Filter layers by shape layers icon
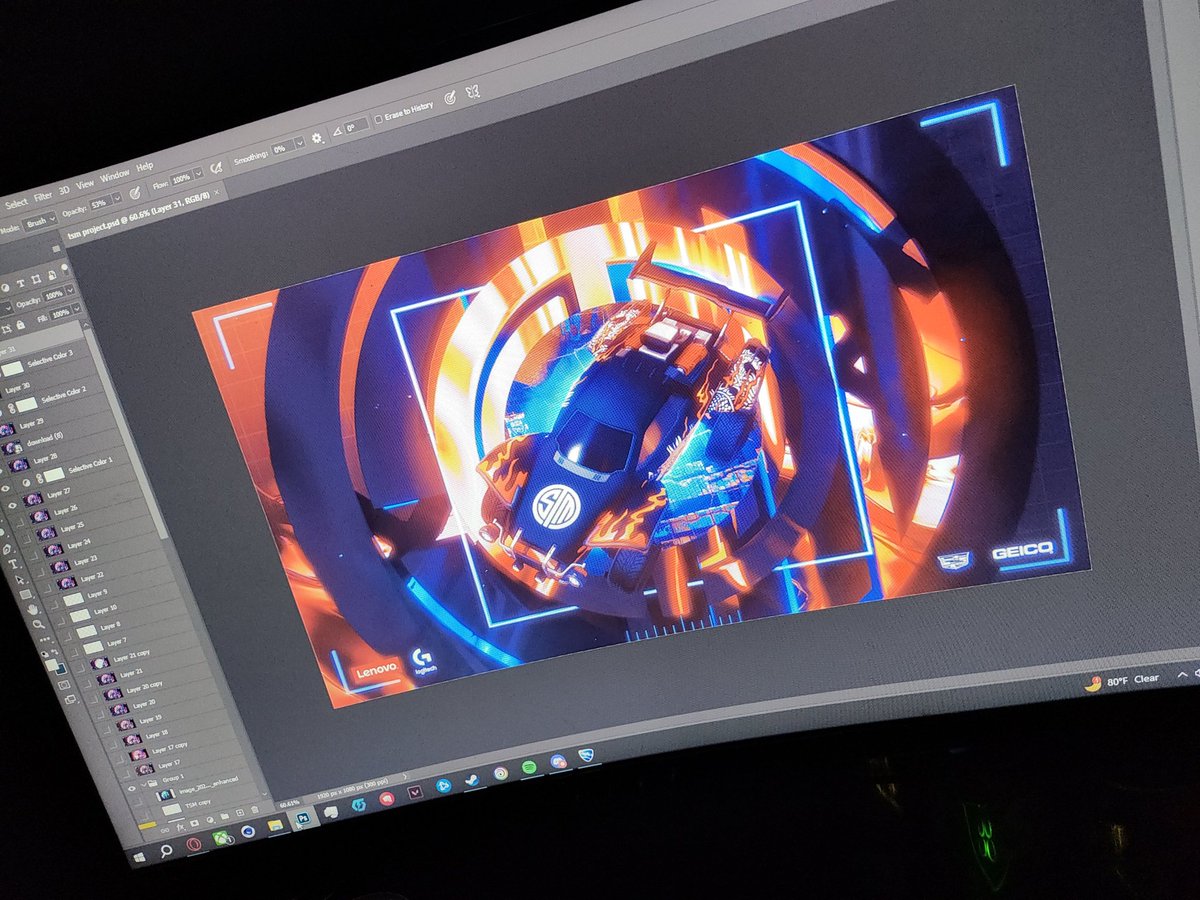The width and height of the screenshot is (1200, 900). pyautogui.click(x=36, y=279)
